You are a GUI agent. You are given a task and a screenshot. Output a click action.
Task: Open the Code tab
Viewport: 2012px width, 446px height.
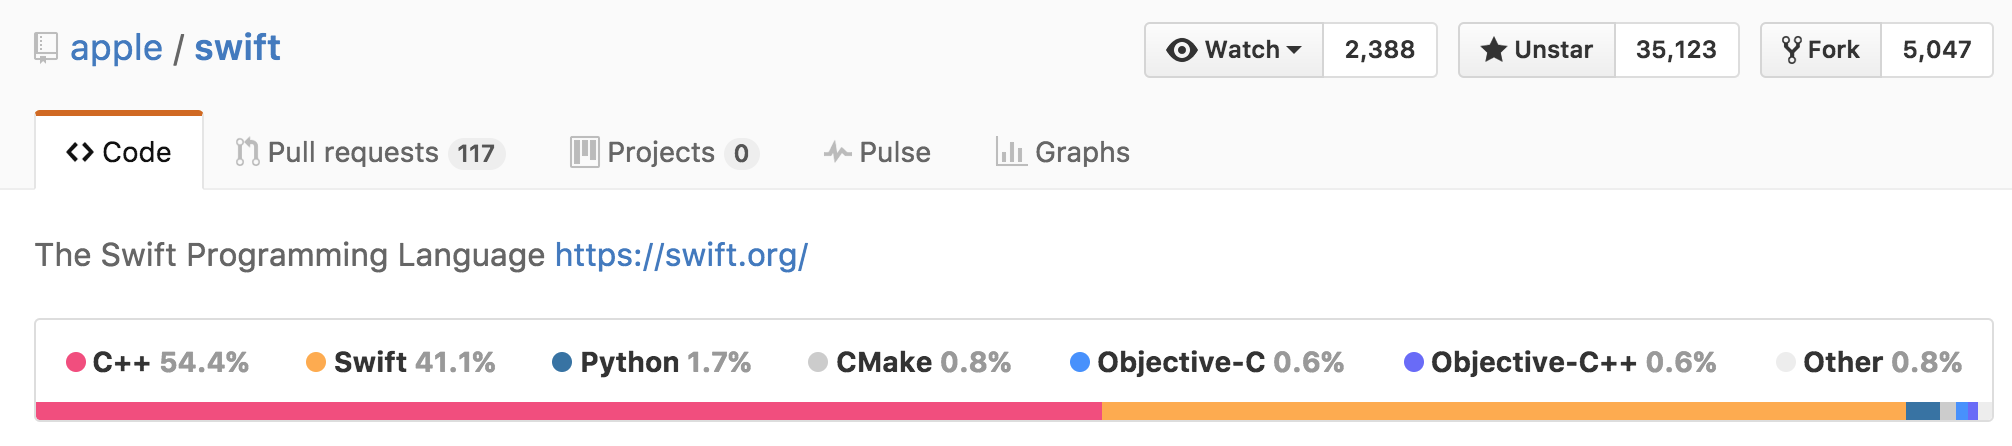119,152
